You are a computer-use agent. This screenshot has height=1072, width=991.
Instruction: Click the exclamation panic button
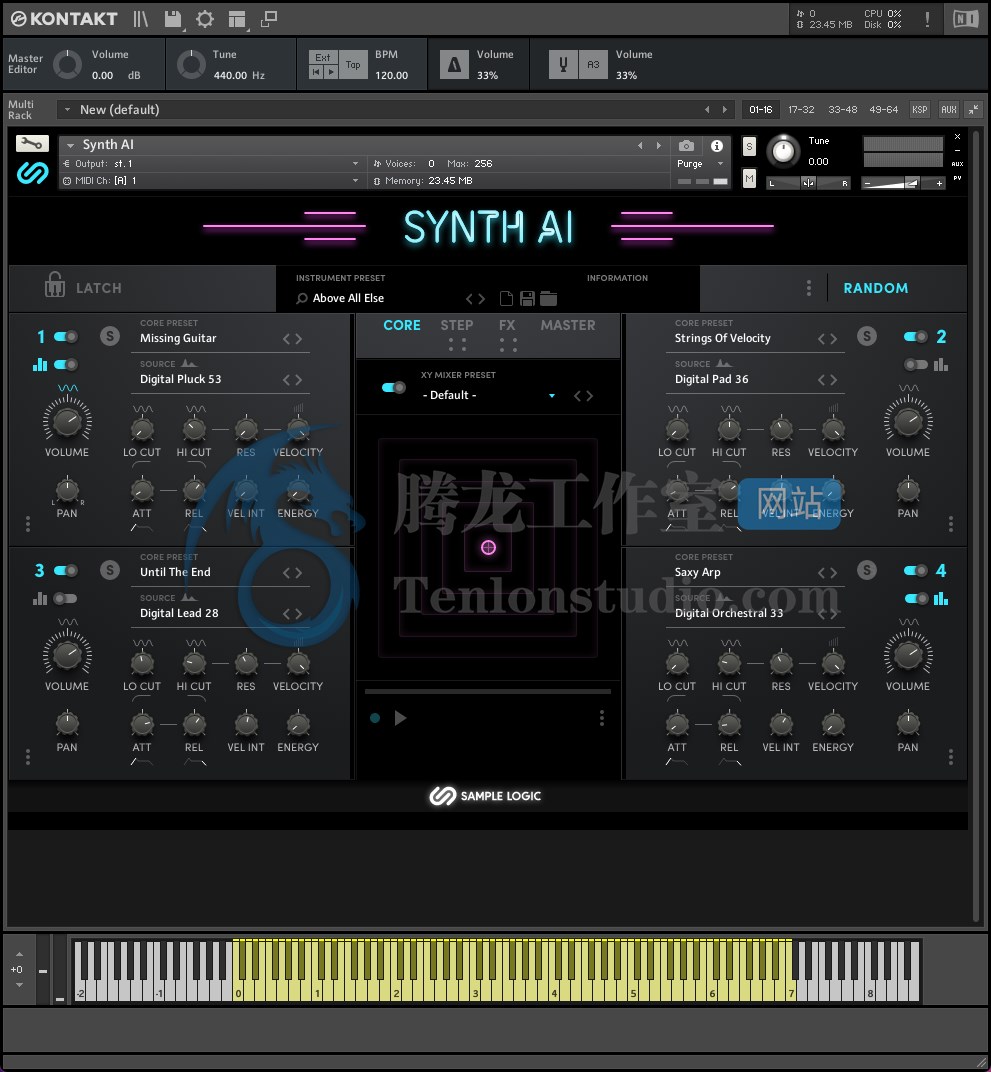pos(927,19)
